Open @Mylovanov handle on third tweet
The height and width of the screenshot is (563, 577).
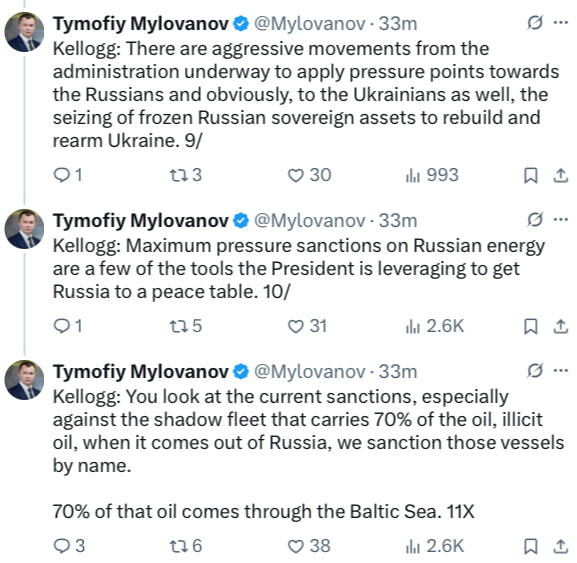click(309, 372)
